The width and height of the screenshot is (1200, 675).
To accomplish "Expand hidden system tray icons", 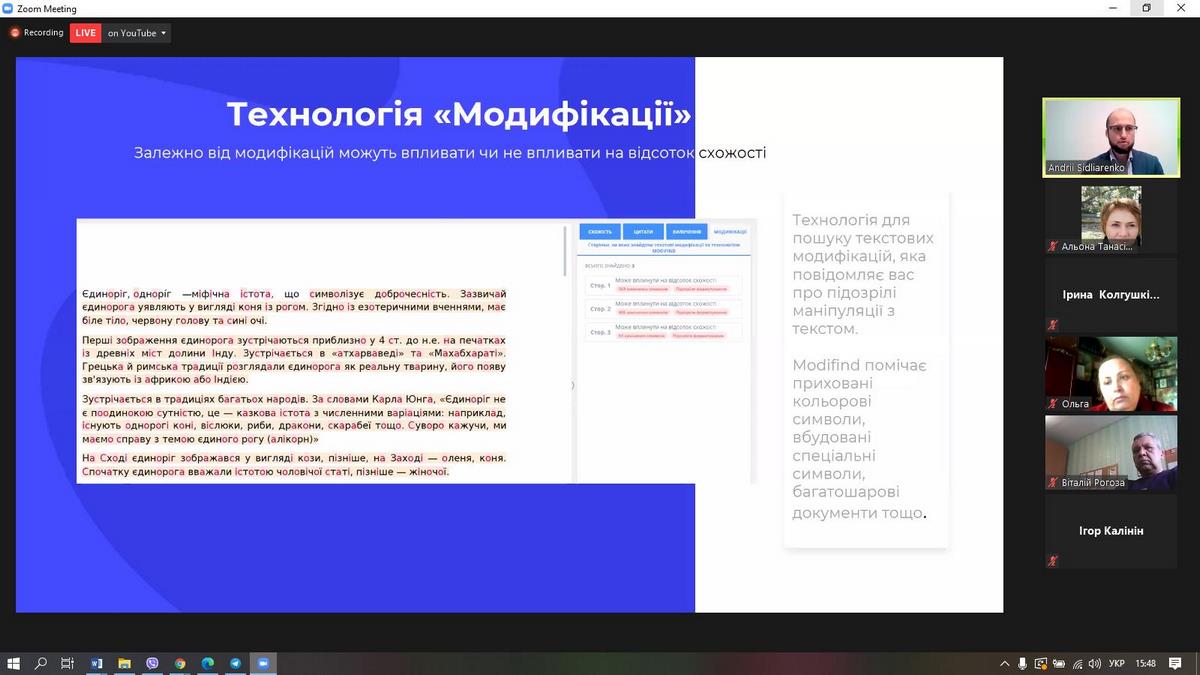I will coord(1005,663).
